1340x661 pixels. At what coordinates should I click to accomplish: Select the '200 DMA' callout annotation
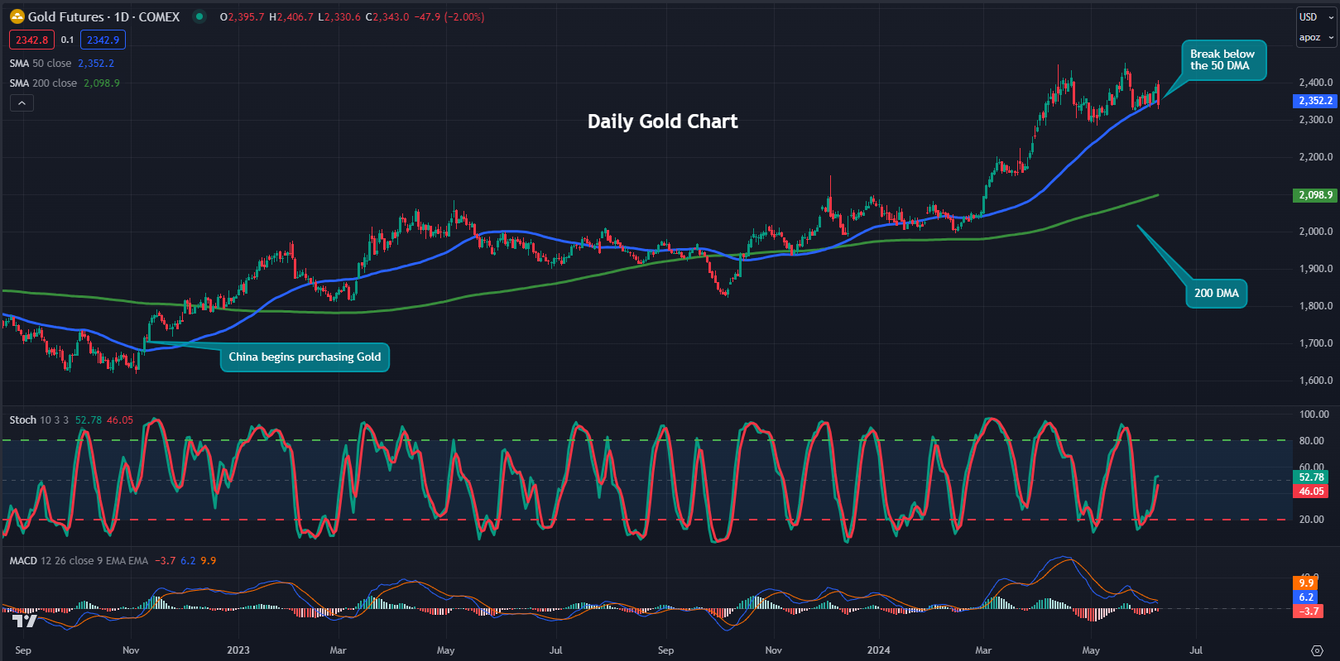1216,293
